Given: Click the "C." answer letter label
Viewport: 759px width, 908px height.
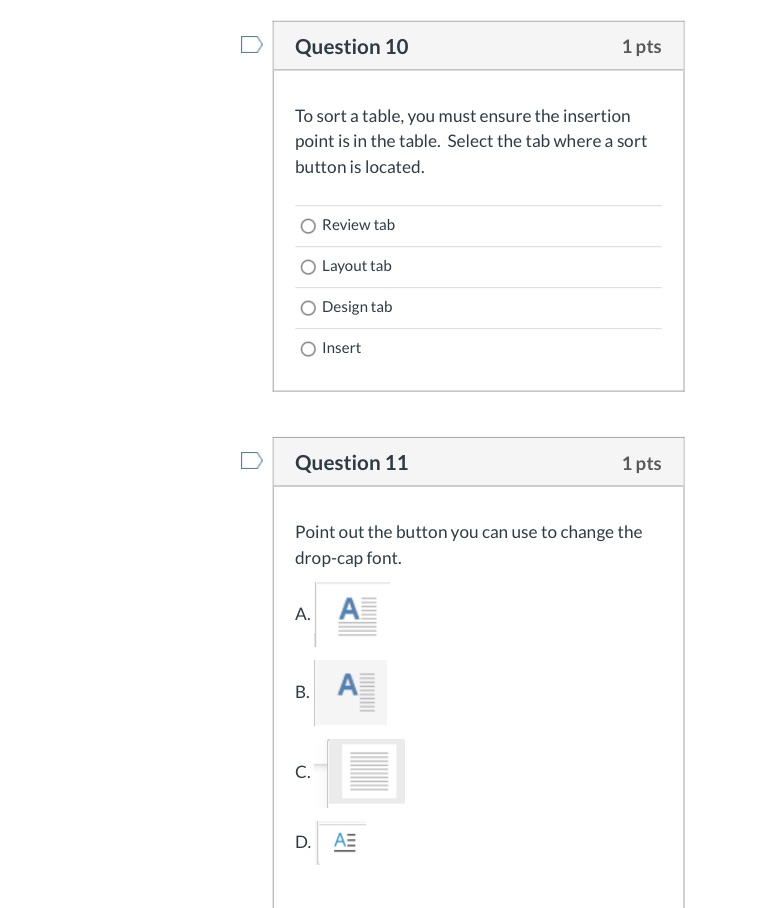Looking at the screenshot, I should pyautogui.click(x=303, y=772).
